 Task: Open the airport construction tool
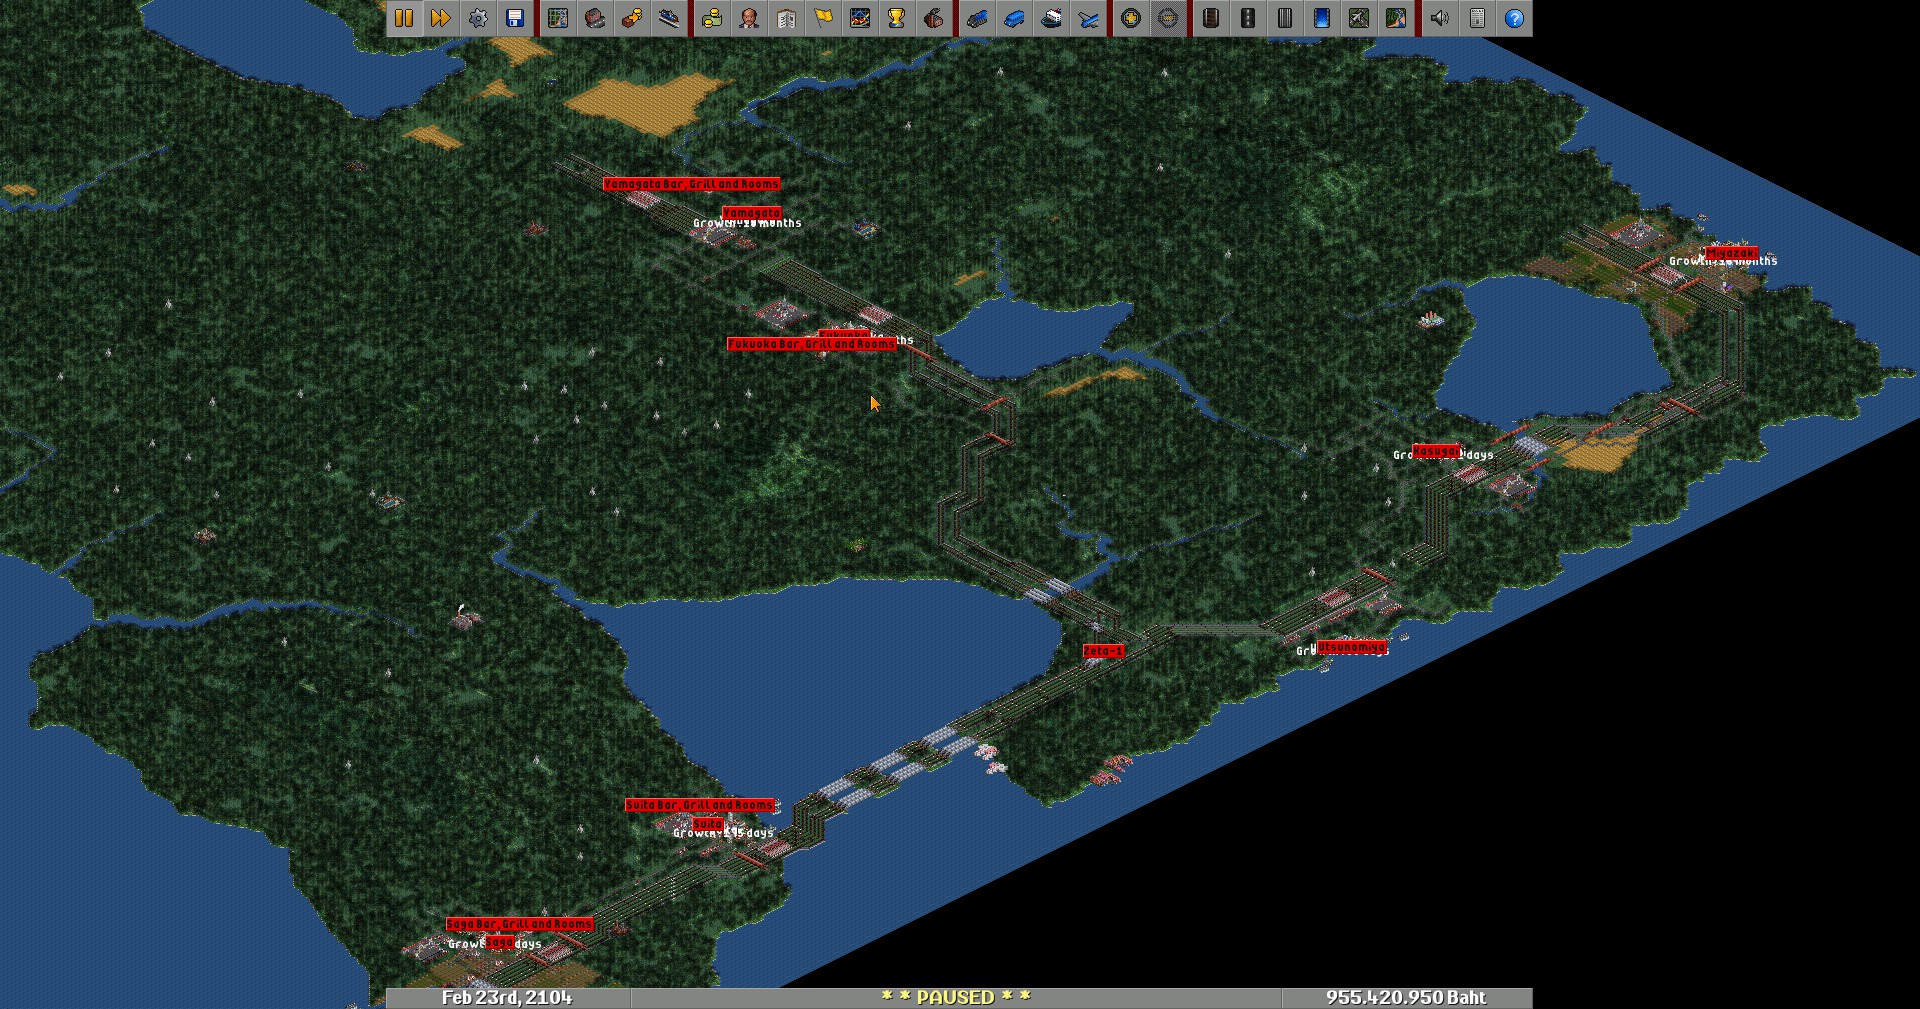pos(1359,18)
